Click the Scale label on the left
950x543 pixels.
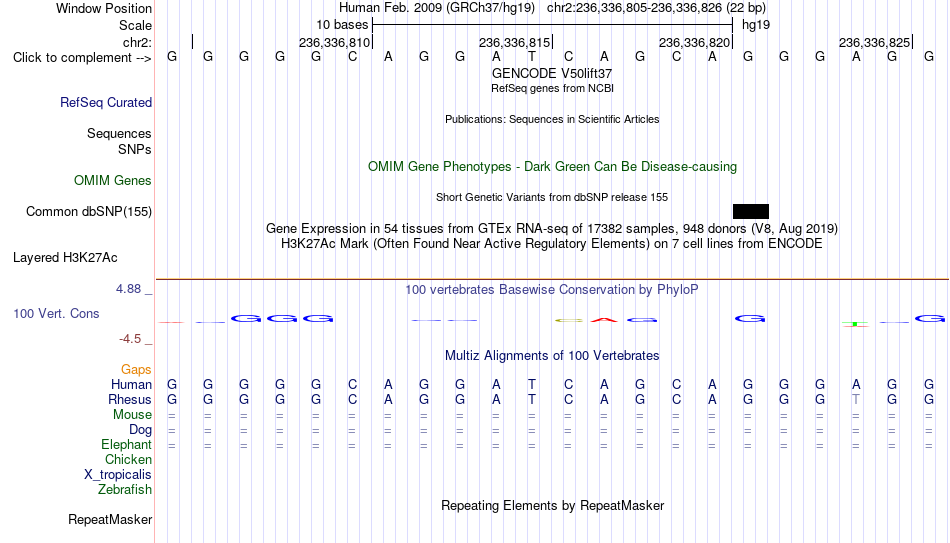136,25
